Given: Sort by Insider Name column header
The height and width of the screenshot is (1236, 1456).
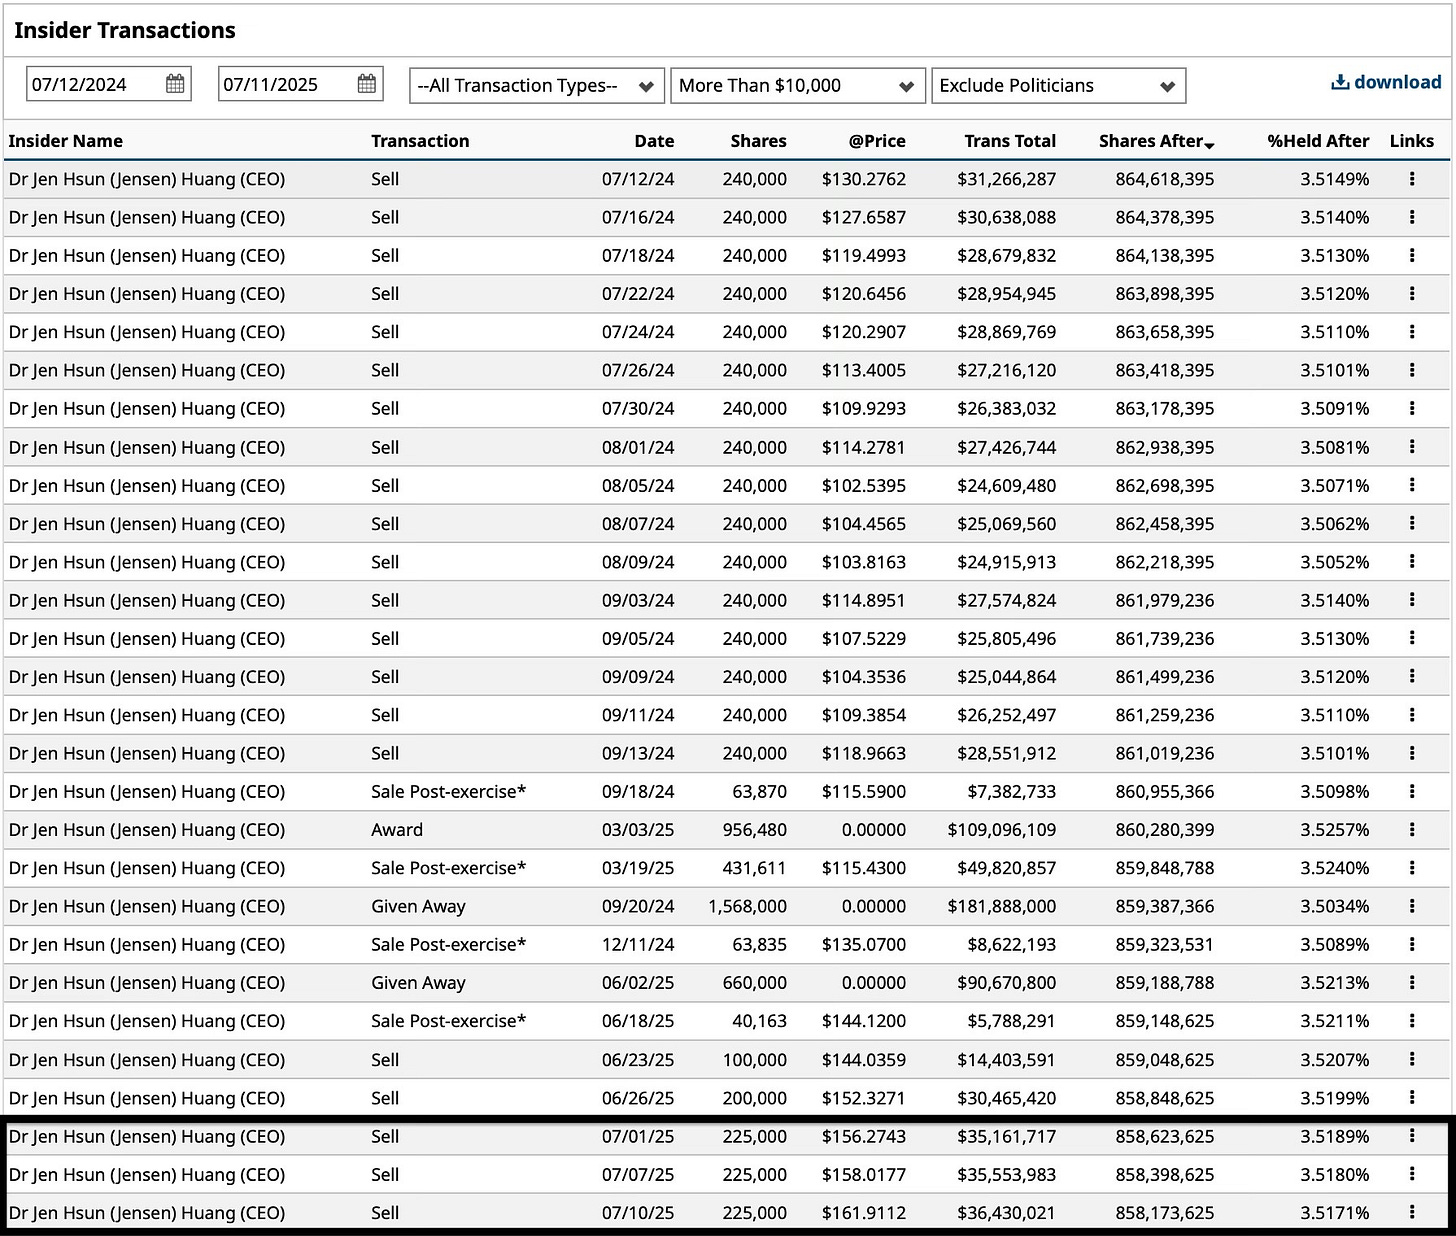Looking at the screenshot, I should [66, 141].
